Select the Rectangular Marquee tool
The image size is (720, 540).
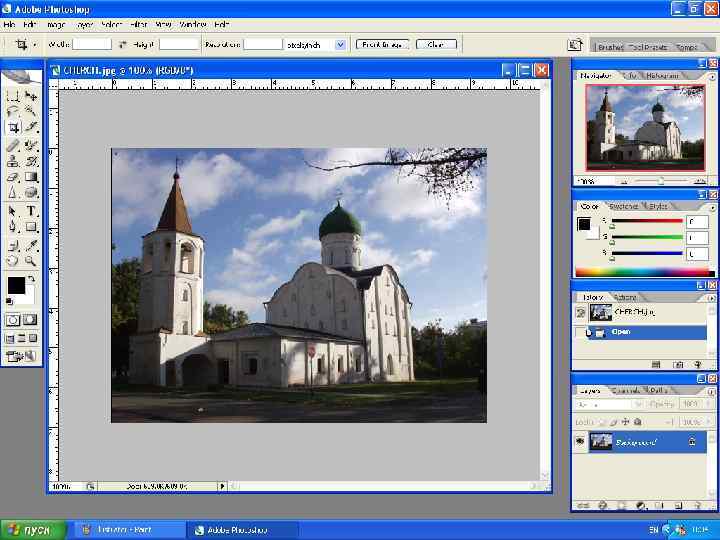(13, 96)
